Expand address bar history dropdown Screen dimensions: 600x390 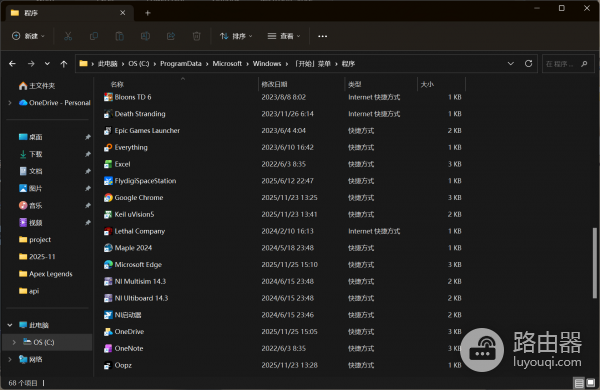point(510,64)
